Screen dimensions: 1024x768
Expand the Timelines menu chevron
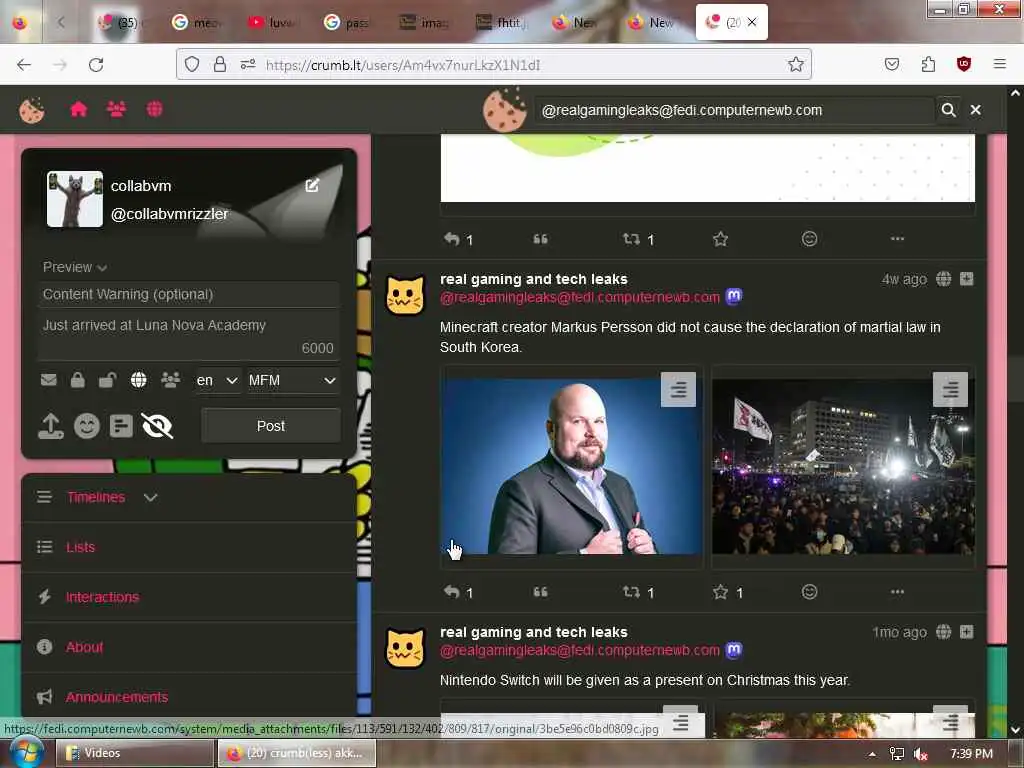150,498
